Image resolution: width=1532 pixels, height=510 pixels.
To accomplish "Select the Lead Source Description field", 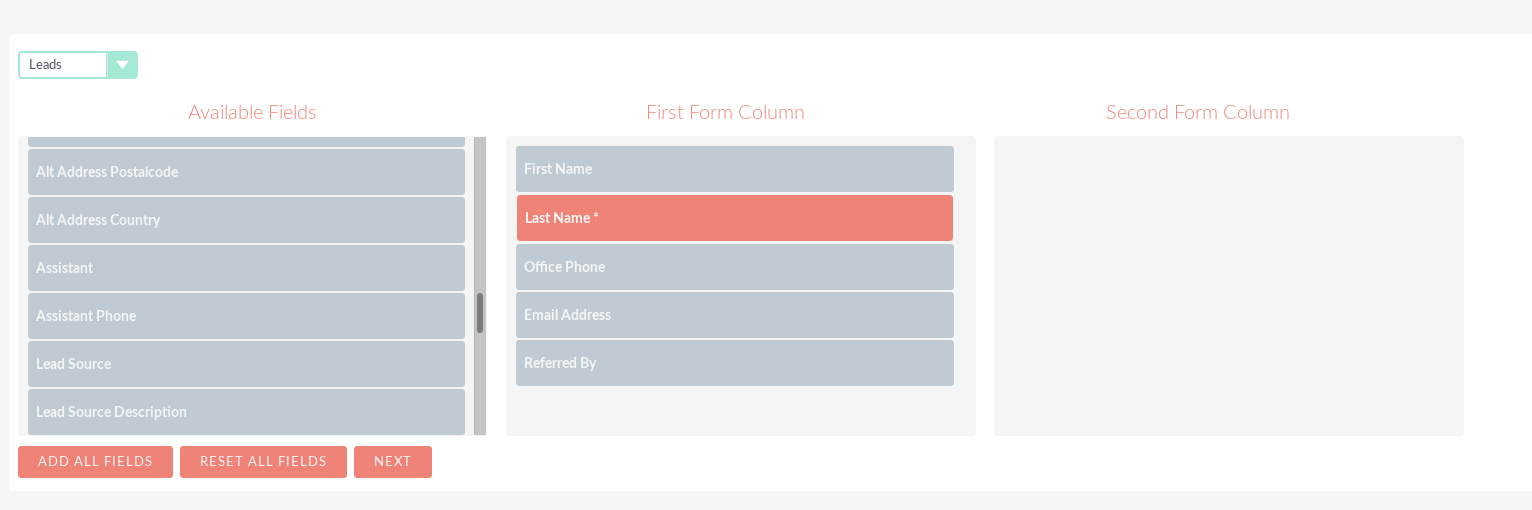I will 246,412.
